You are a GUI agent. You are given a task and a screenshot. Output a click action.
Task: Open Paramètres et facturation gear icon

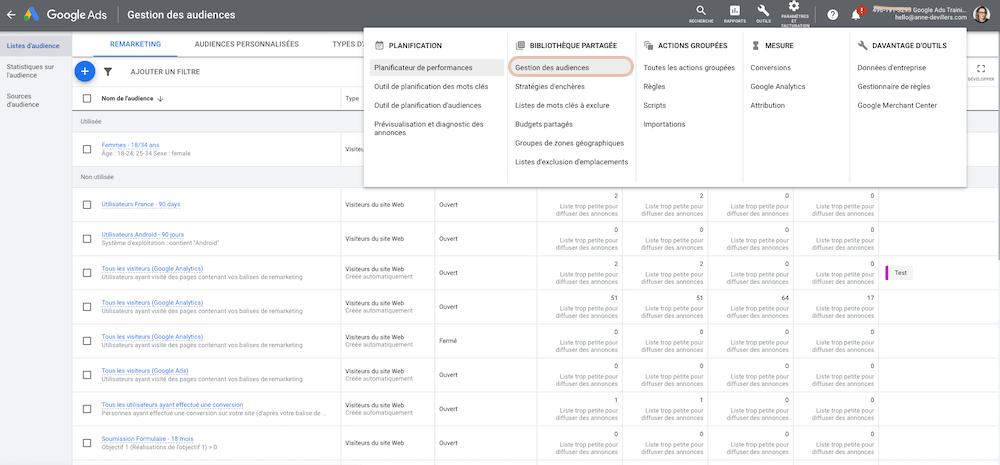pyautogui.click(x=794, y=14)
